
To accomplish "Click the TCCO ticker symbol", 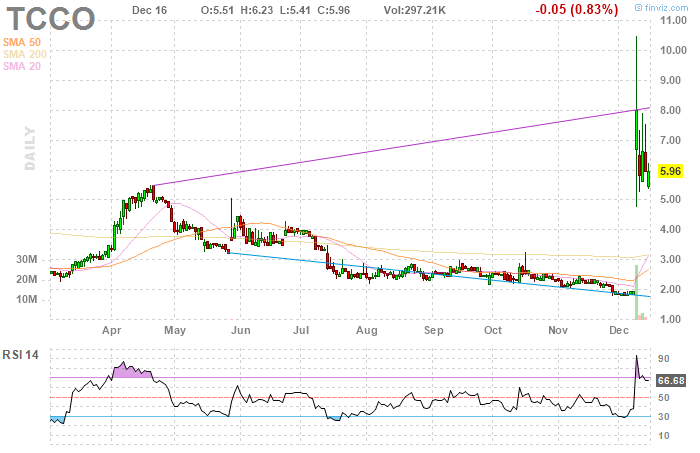I will [55, 18].
